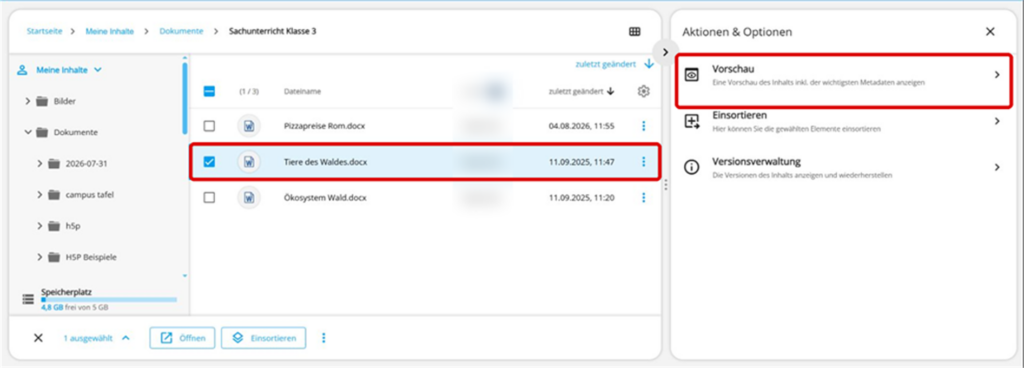Click Word icon of Pizzapreise Rom.docx
This screenshot has height=368, width=1024.
pyautogui.click(x=249, y=126)
